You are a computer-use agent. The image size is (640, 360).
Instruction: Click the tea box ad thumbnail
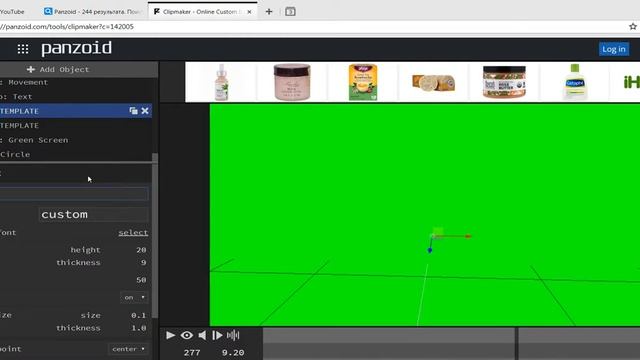tap(363, 82)
